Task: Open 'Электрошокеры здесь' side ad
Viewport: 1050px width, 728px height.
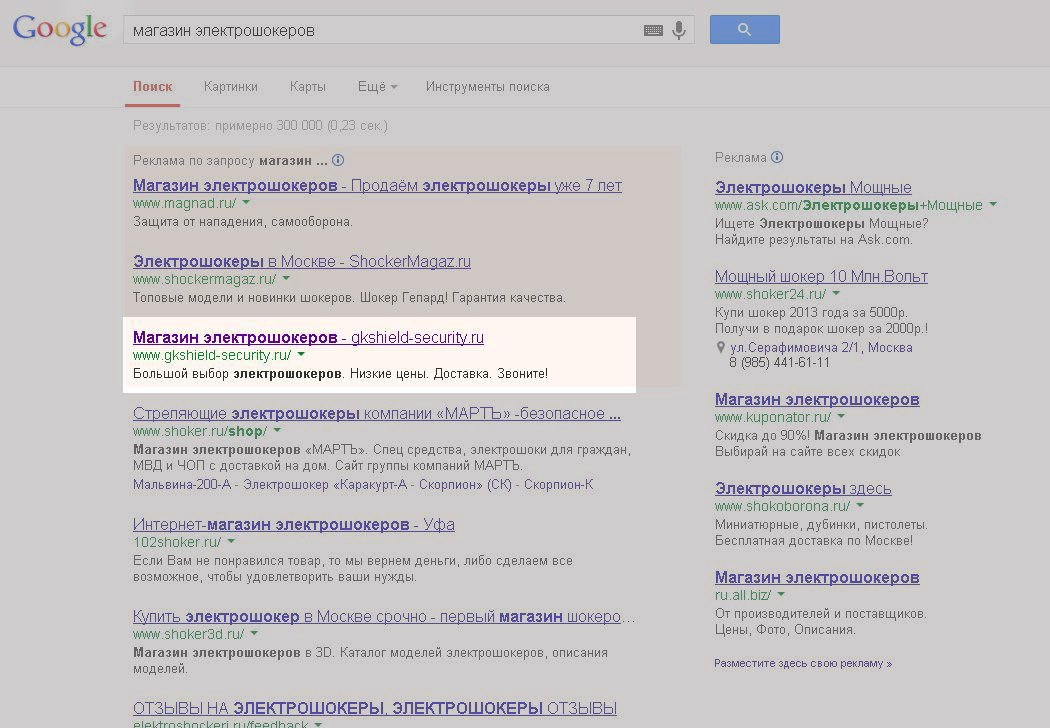Action: click(x=803, y=489)
